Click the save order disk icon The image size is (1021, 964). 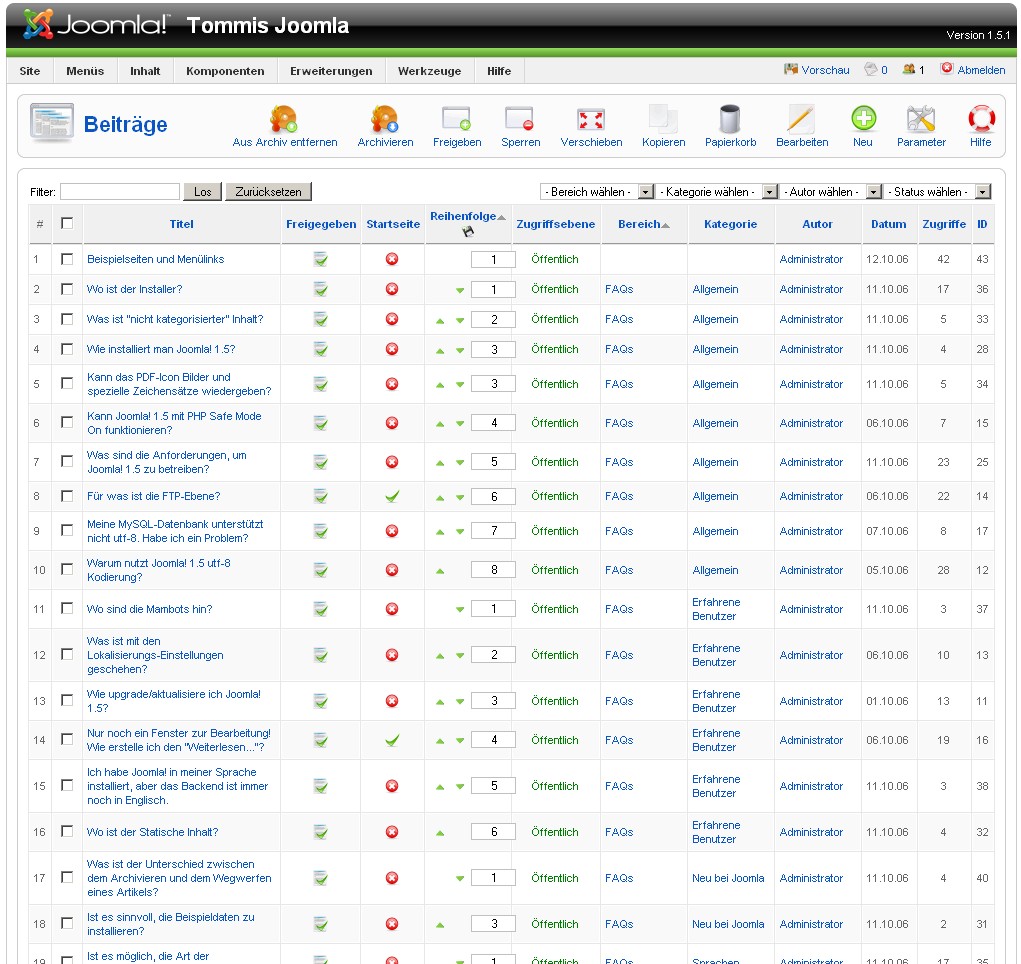(468, 232)
